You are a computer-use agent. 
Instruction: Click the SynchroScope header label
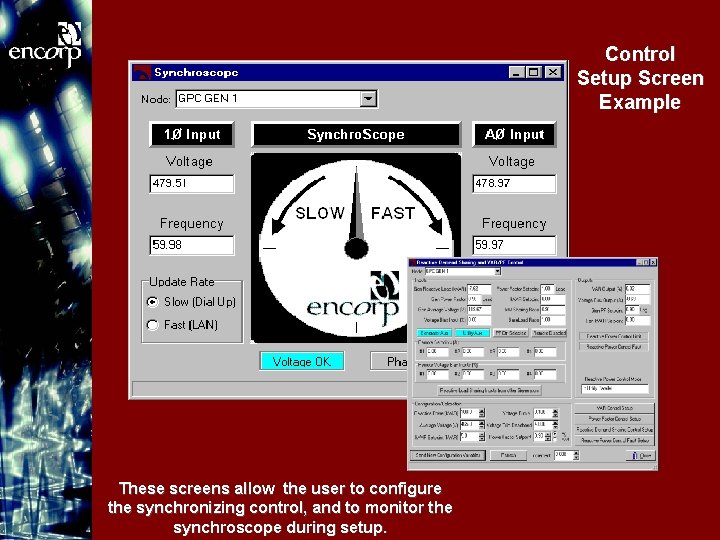(356, 135)
